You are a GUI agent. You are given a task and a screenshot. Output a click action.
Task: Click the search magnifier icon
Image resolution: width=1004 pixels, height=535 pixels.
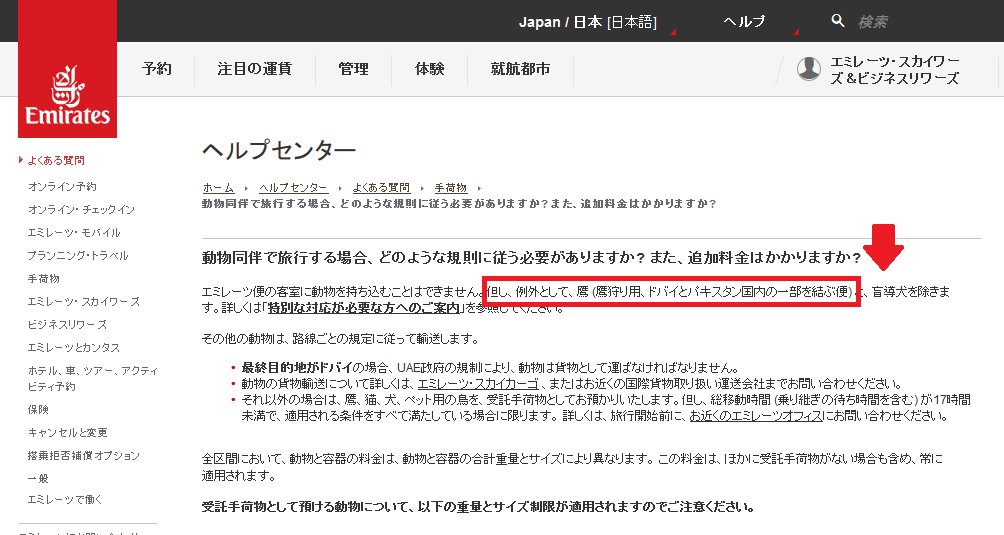point(838,21)
